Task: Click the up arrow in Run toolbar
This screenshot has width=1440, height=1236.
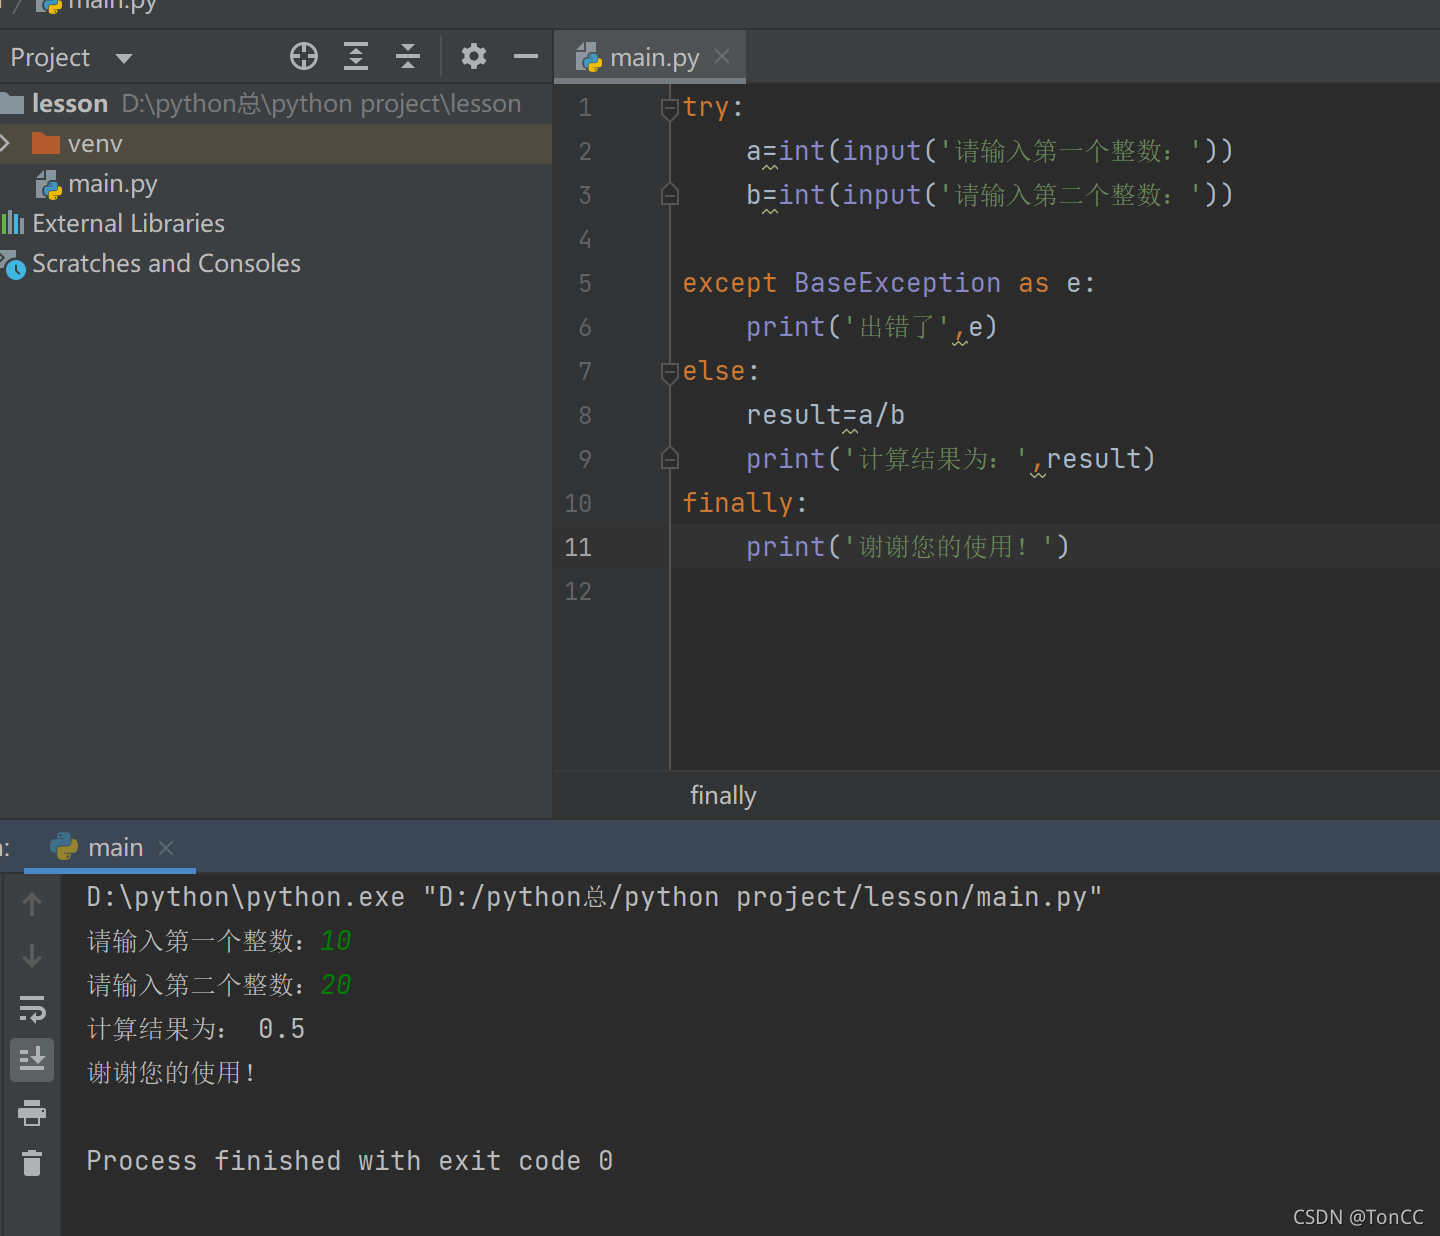Action: point(32,904)
